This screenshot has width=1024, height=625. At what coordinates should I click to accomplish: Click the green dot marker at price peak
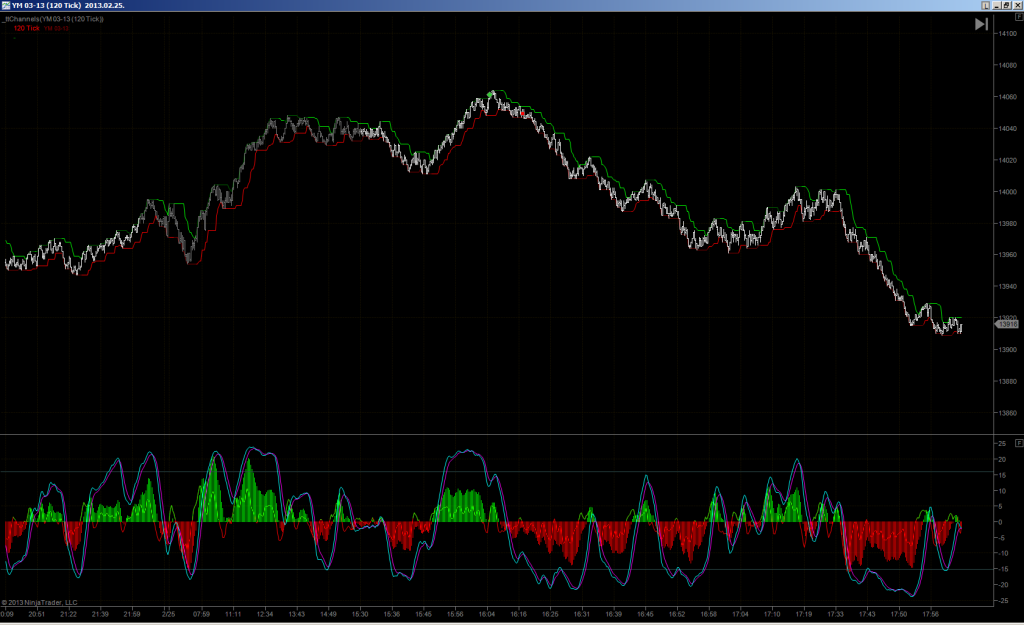coord(490,95)
